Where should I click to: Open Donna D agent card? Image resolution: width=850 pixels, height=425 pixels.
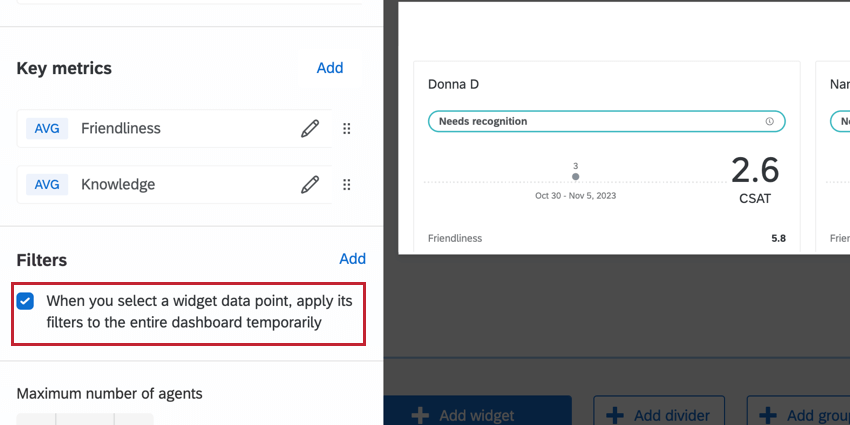[x=453, y=84]
